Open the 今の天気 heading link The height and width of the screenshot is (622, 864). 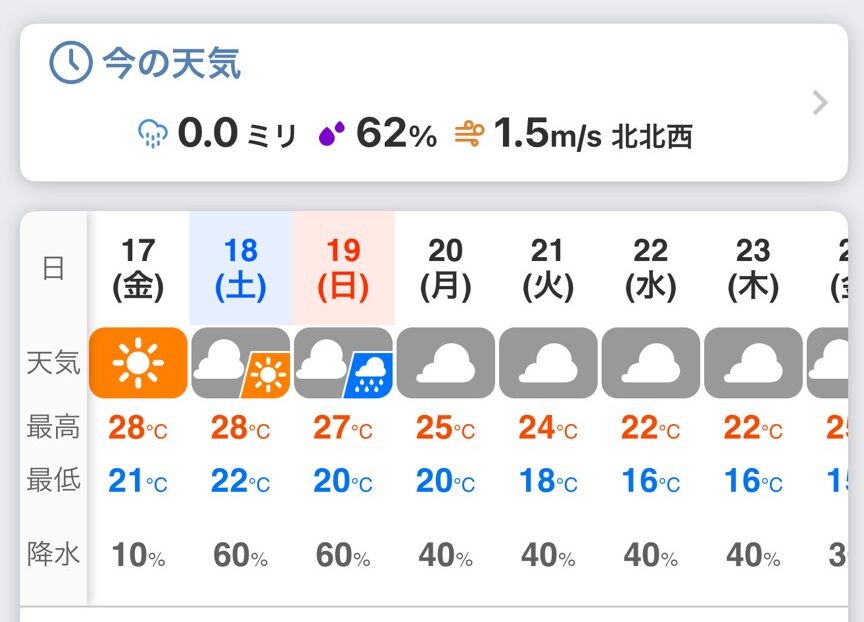[171, 64]
